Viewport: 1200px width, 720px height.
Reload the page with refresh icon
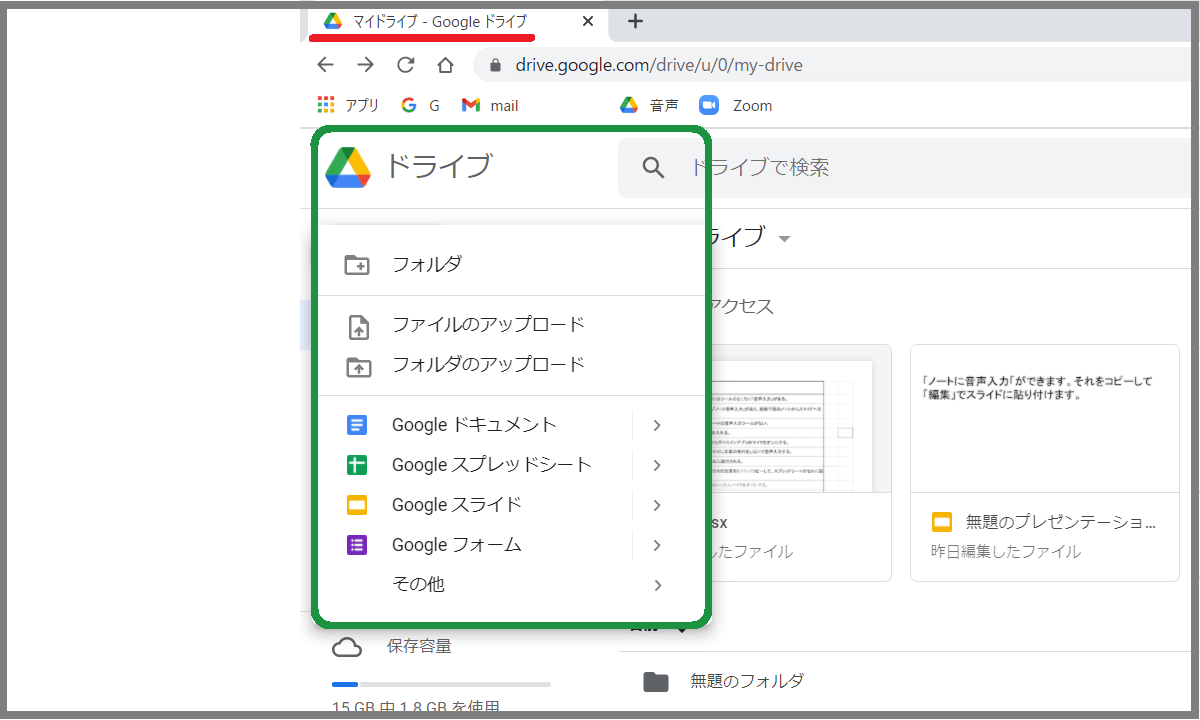coord(405,65)
